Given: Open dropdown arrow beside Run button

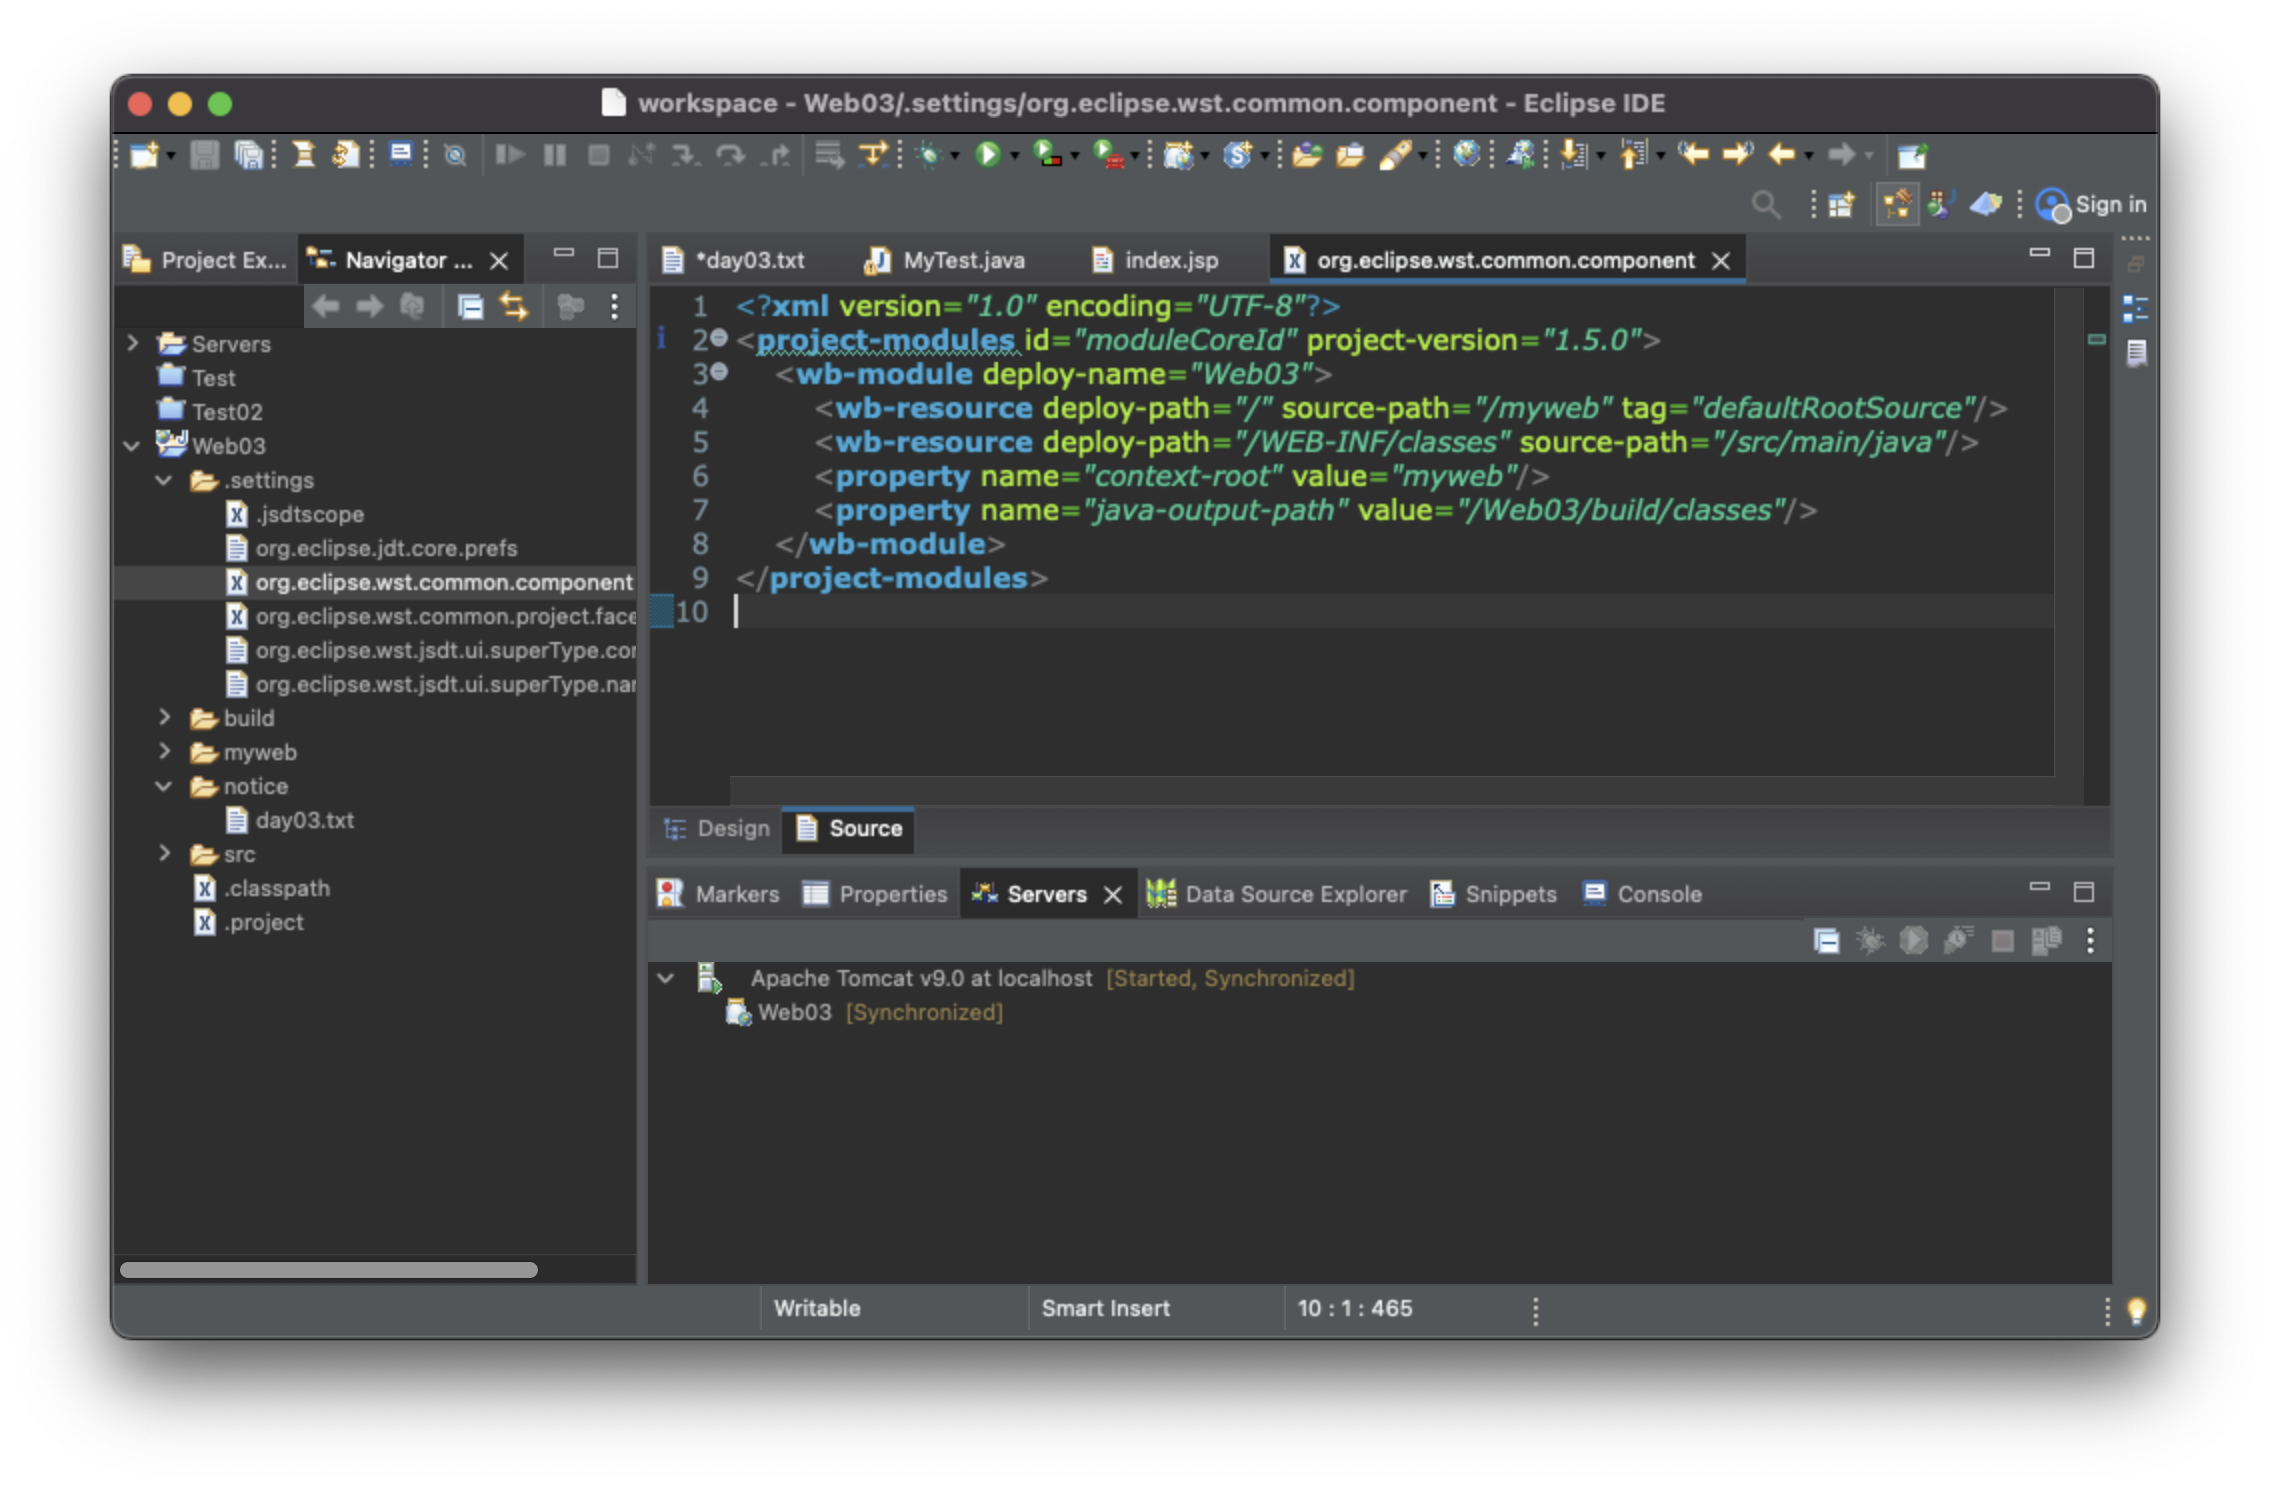Looking at the screenshot, I should [x=1014, y=156].
